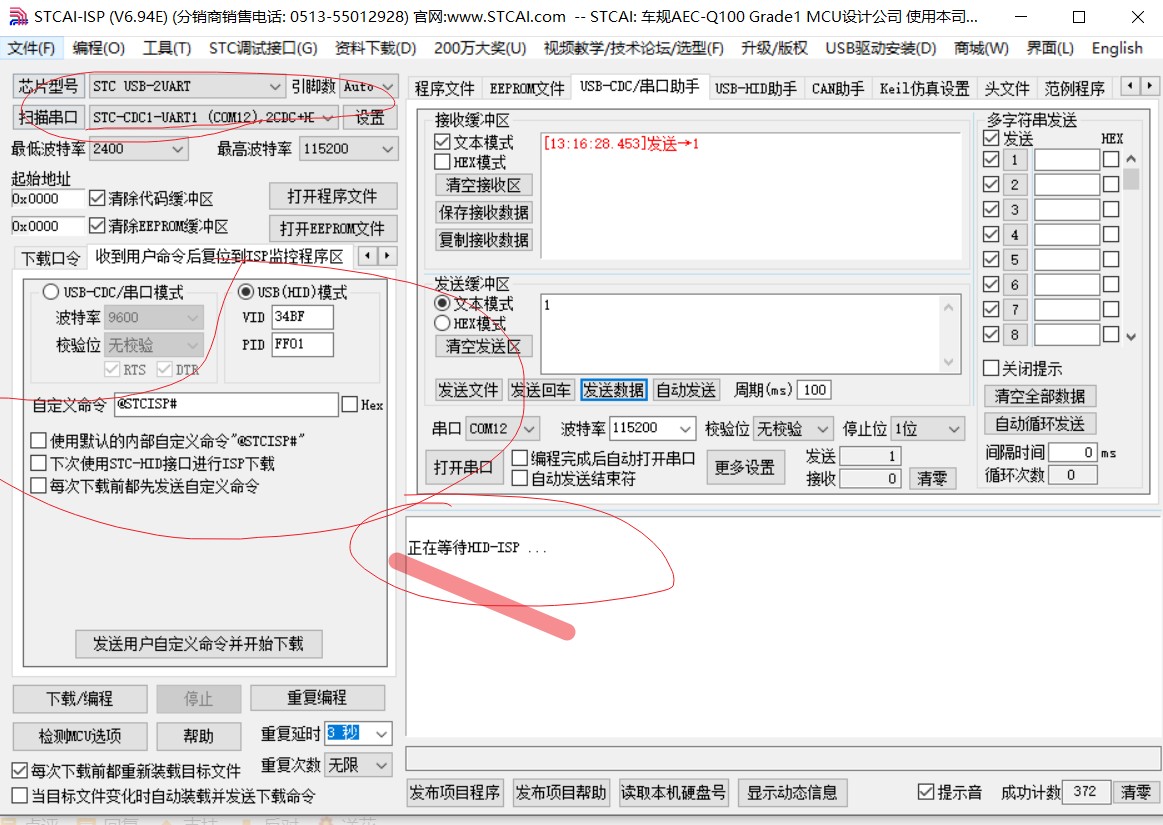This screenshot has width=1163, height=825.
Task: Click the 打开程序文件 button
Action: (333, 197)
